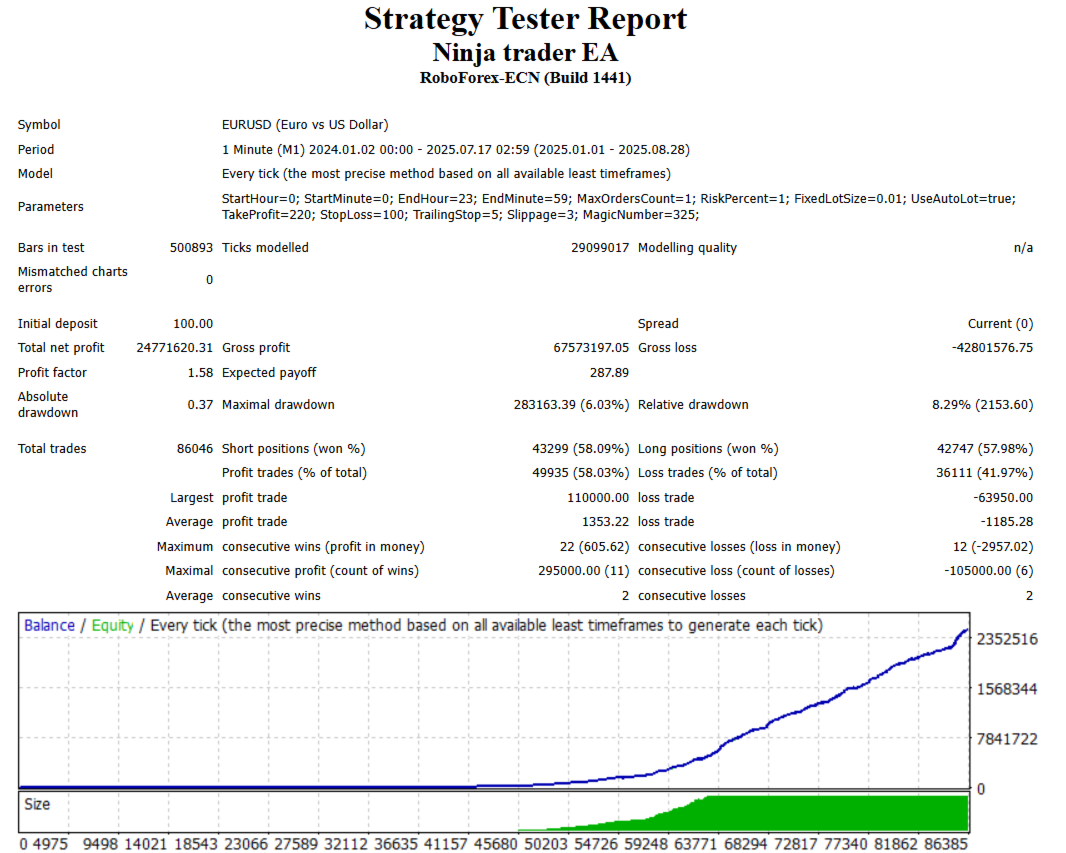Image resolution: width=1066 pixels, height=853 pixels.
Task: Click Spread value Current (0)
Action: tap(1000, 324)
